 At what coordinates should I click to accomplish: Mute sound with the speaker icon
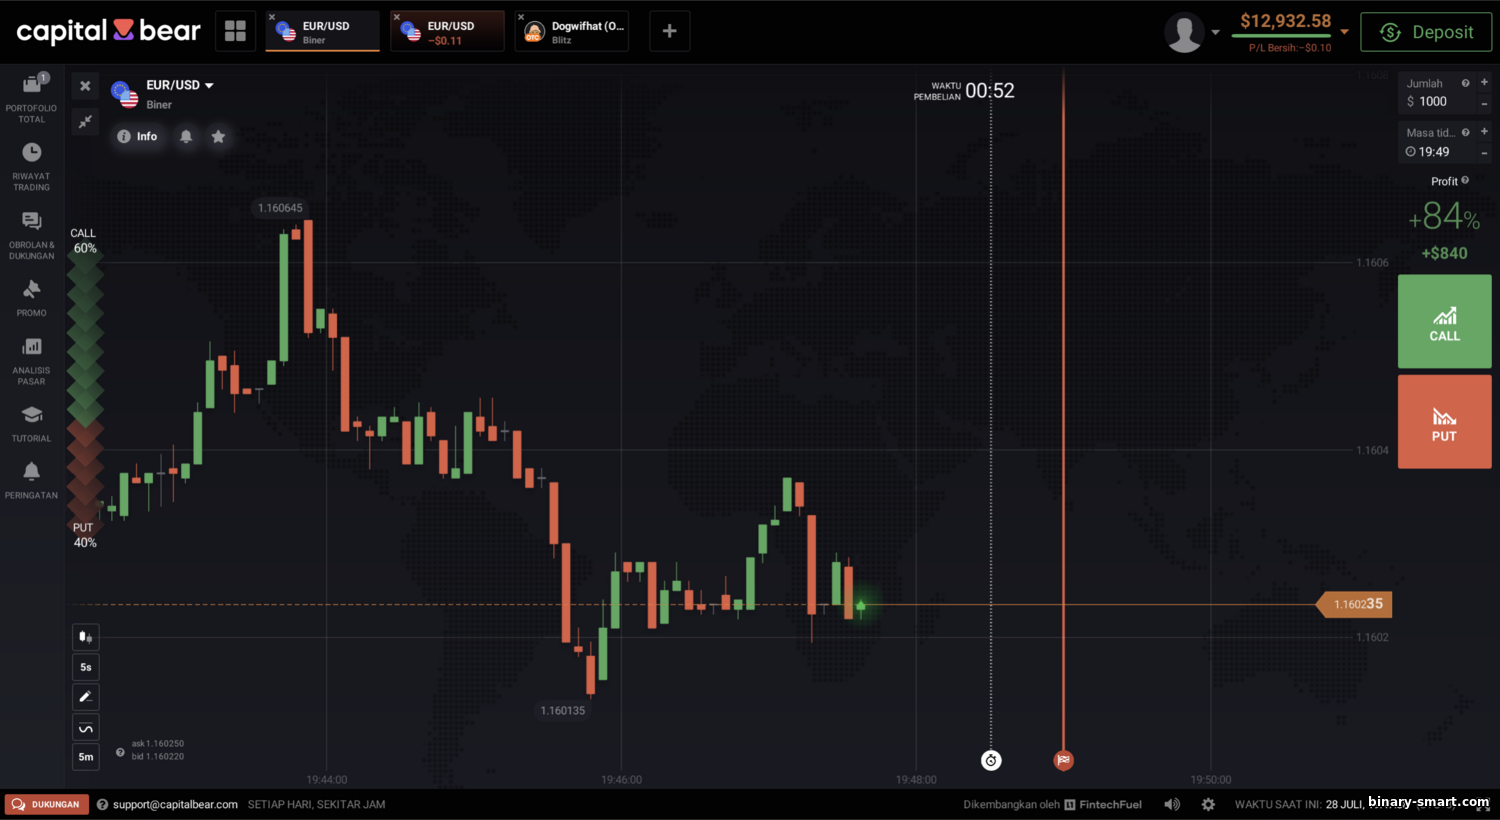click(x=1172, y=804)
